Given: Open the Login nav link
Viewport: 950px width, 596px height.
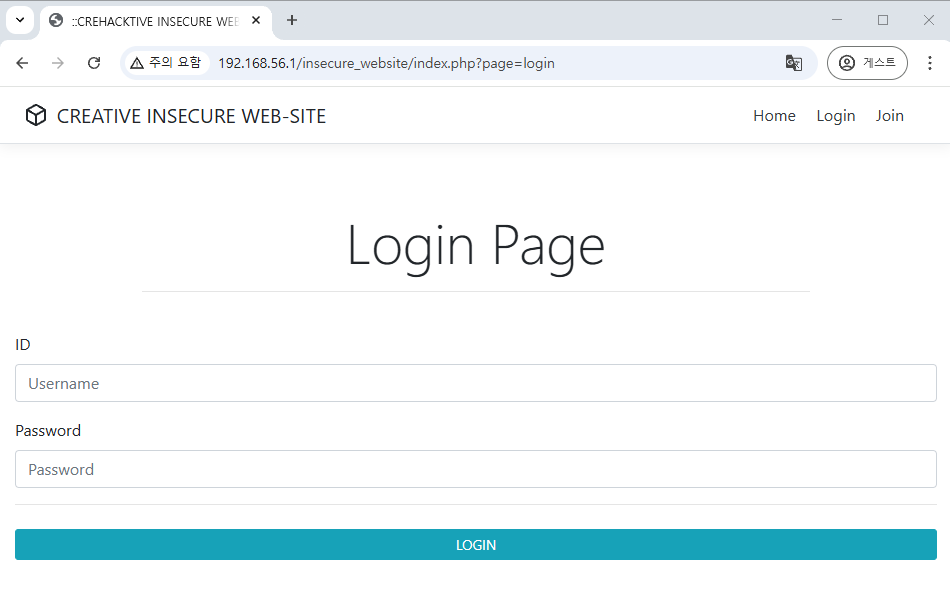Looking at the screenshot, I should 835,116.
